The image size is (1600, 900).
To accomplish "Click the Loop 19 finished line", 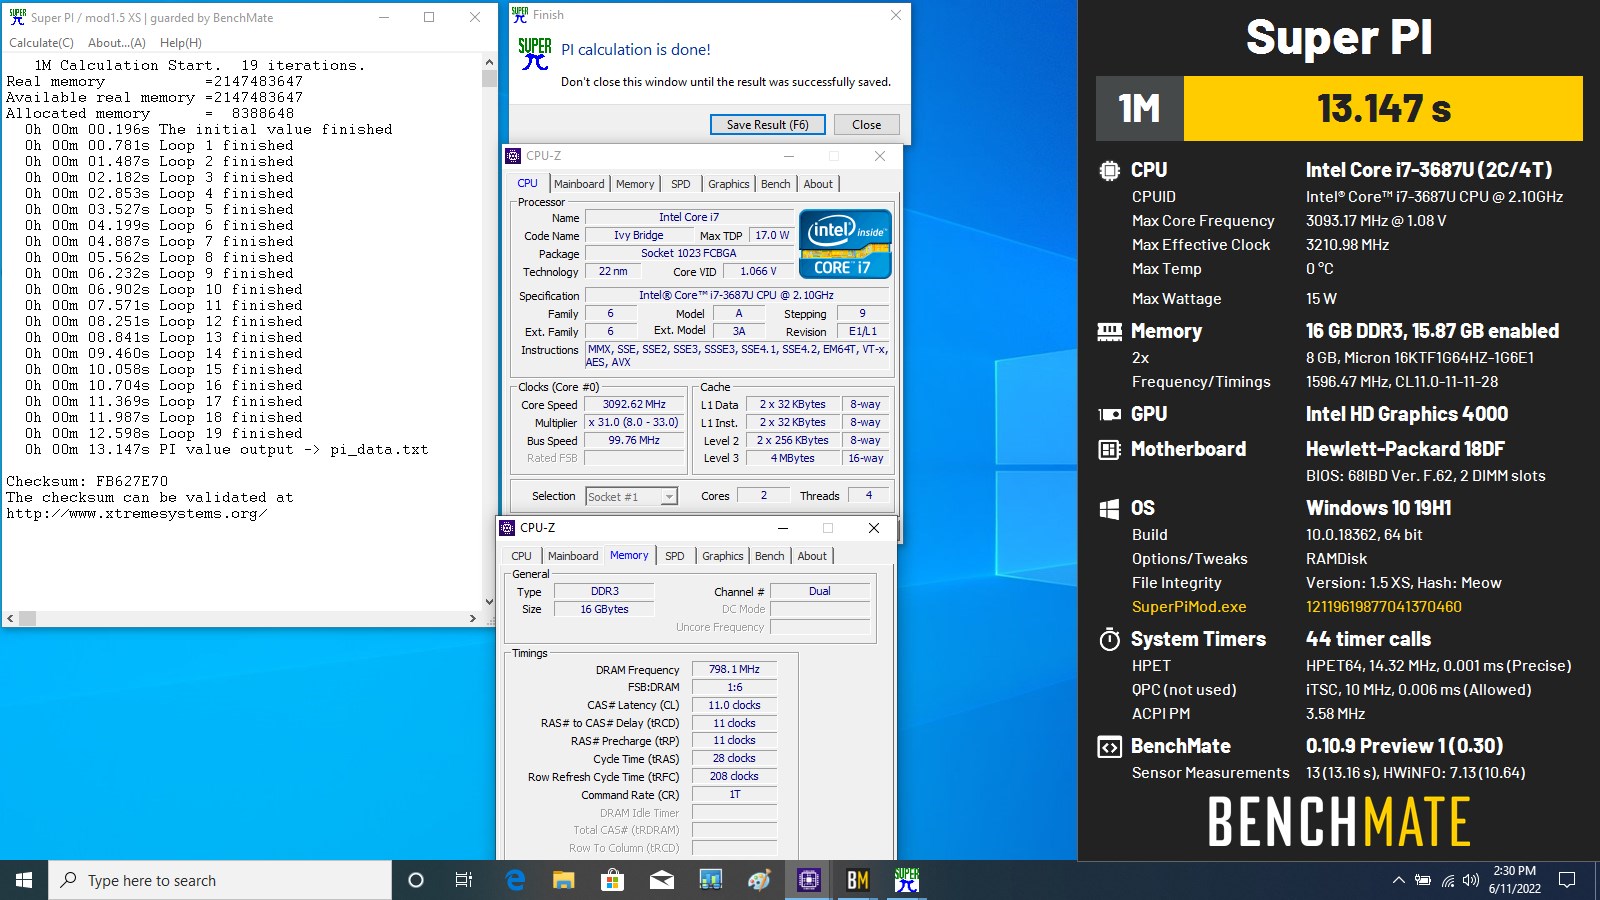I will pos(164,433).
